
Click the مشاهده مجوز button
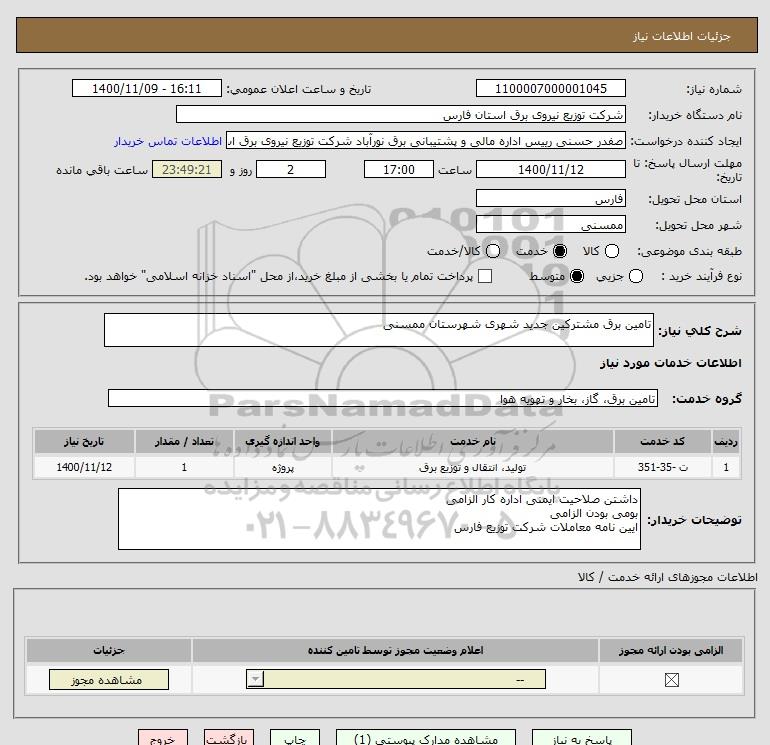pos(109,680)
